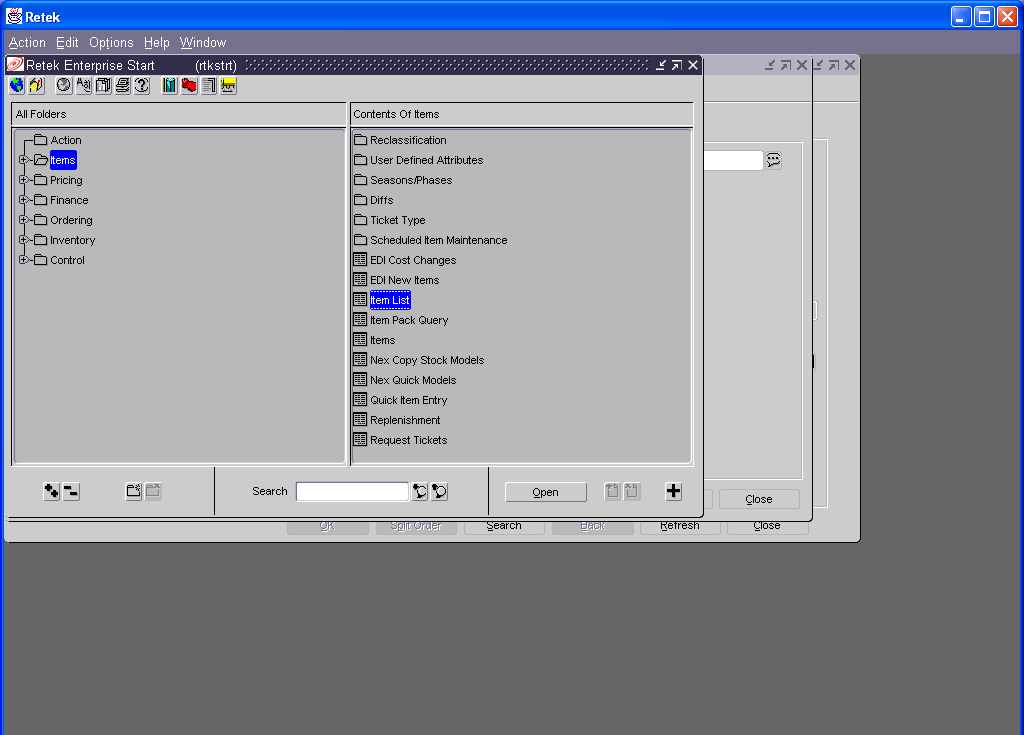Viewport: 1024px width, 735px height.
Task: Select the Pricing folder label
Action: click(67, 180)
